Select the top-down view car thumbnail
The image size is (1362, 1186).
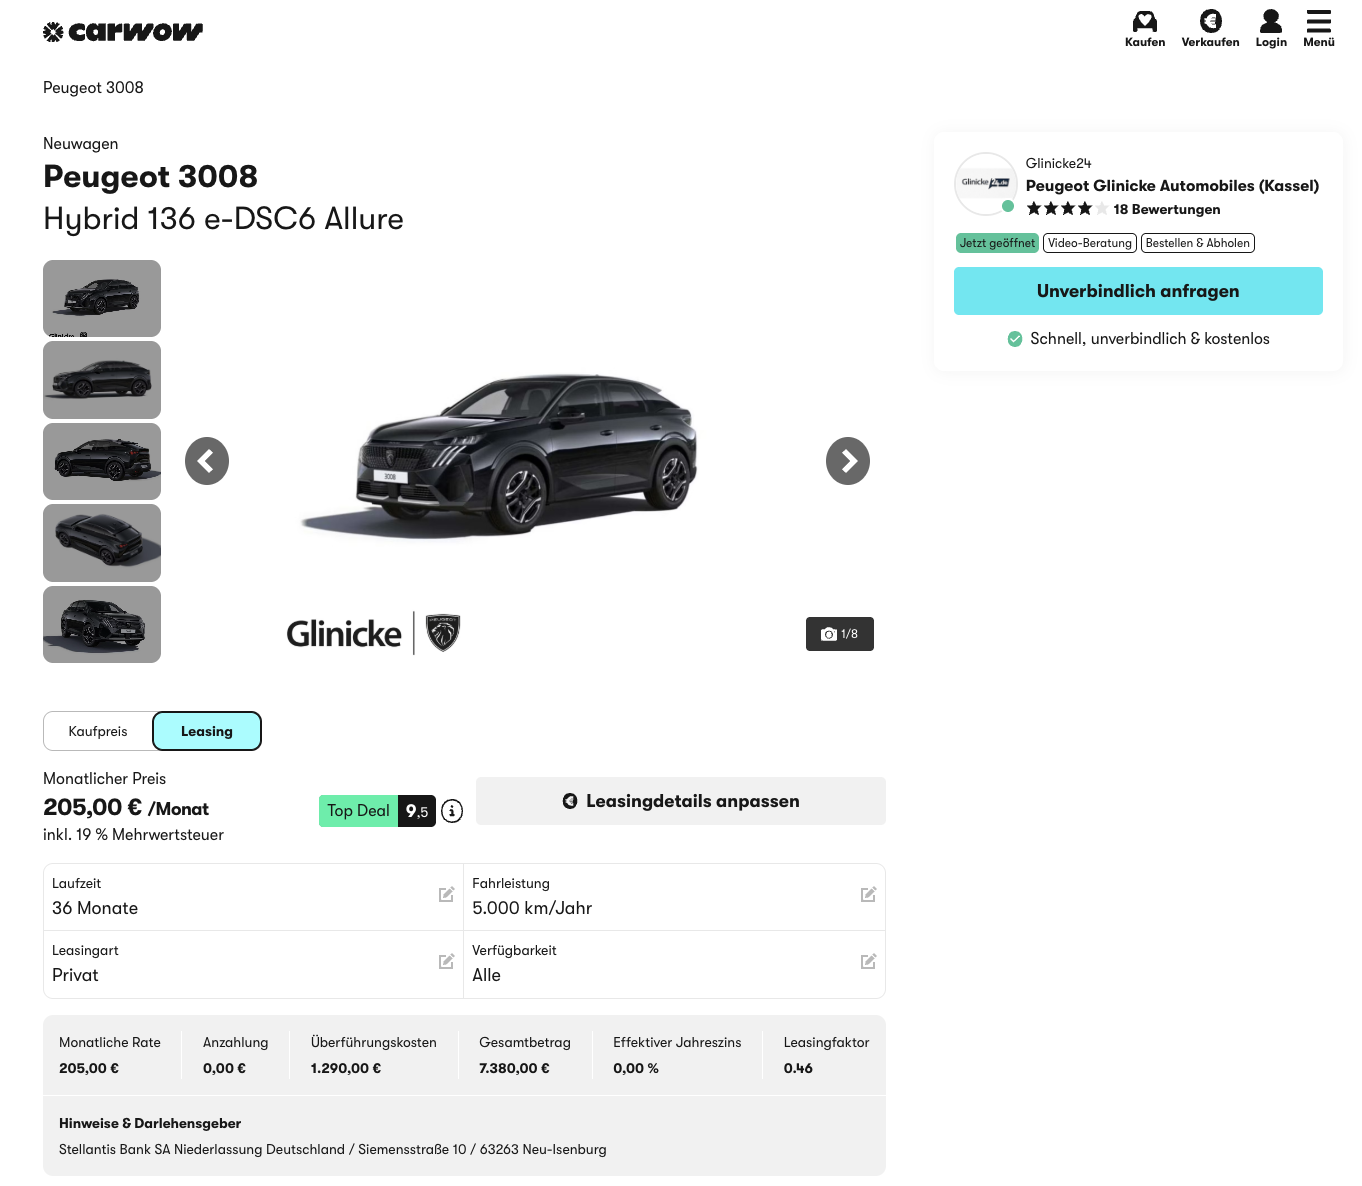click(x=102, y=543)
